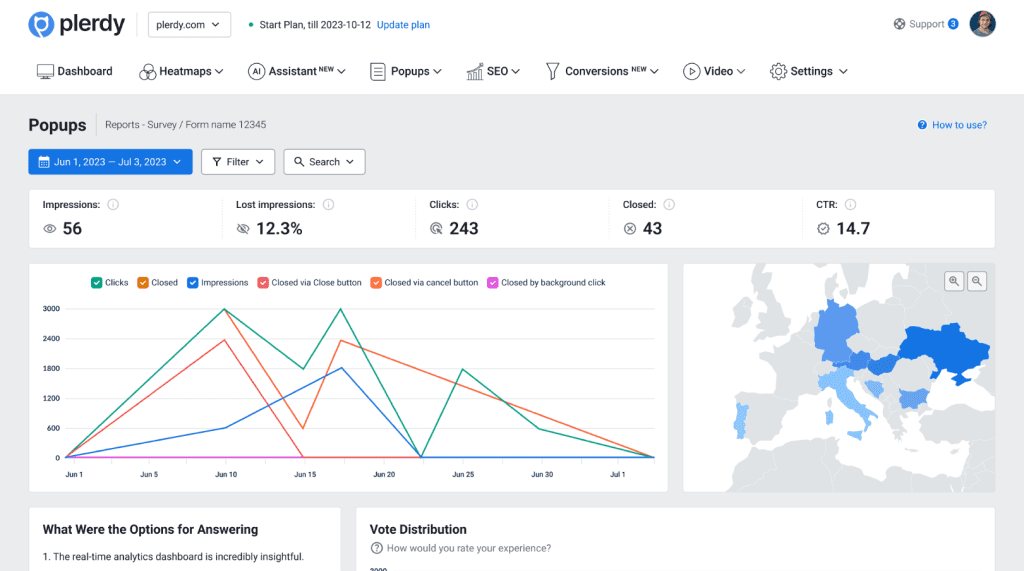1024x571 pixels.
Task: Open the user profile avatar
Action: pos(982,24)
